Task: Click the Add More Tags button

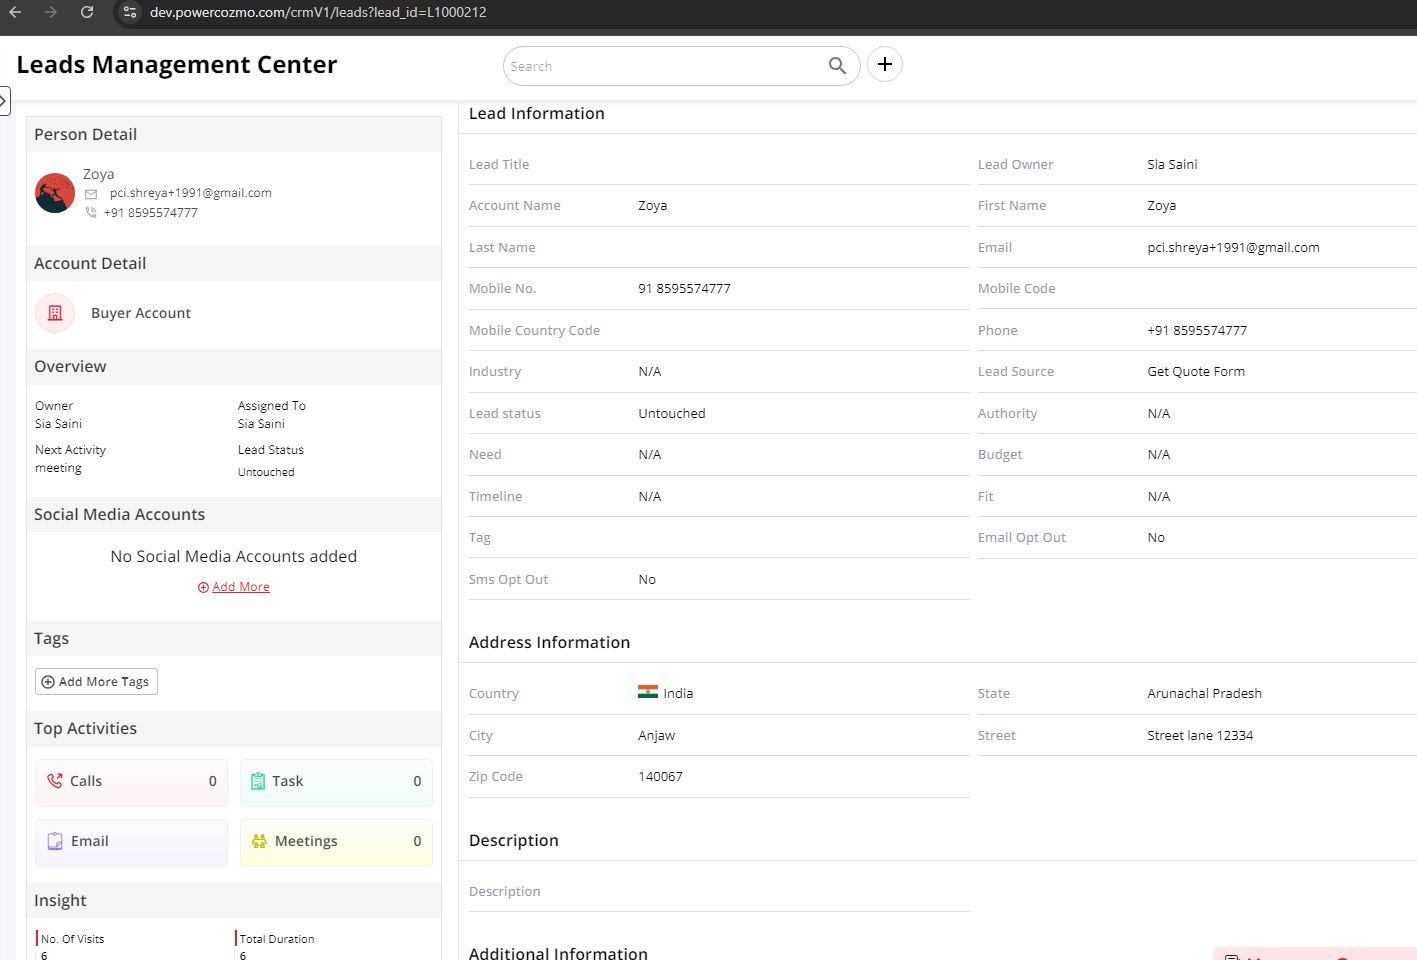Action: coord(96,682)
